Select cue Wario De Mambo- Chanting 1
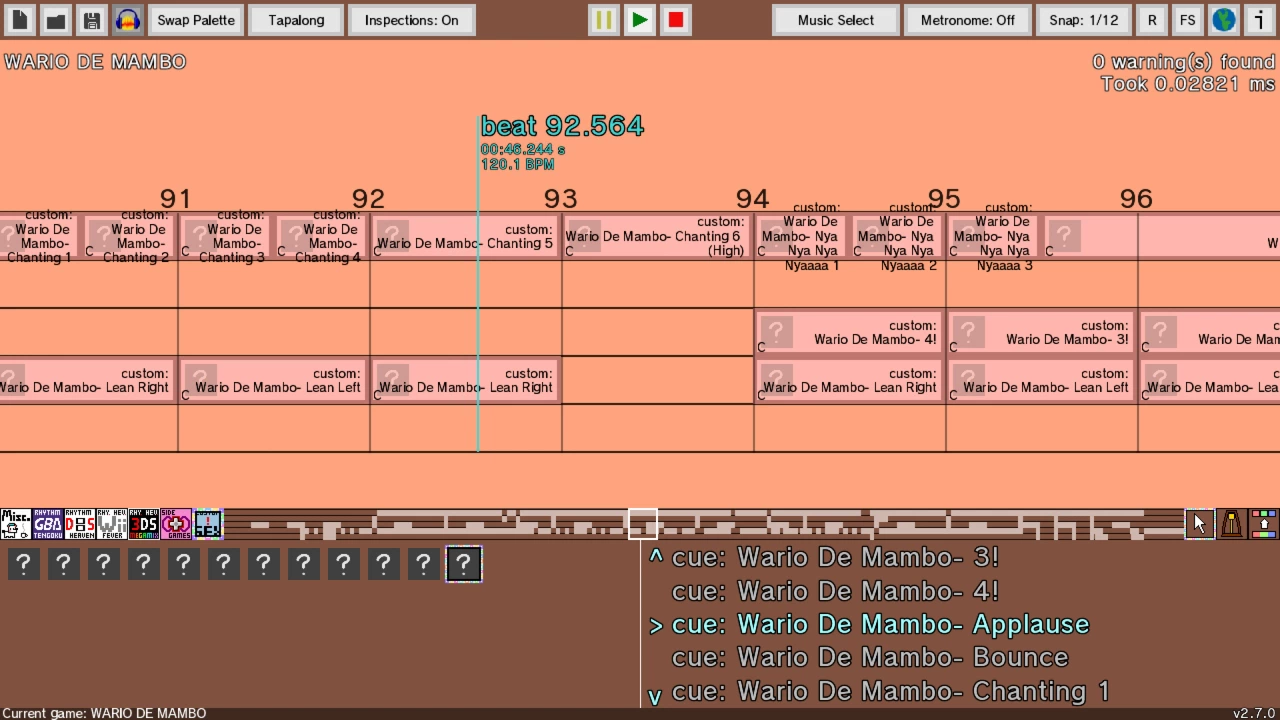 [x=890, y=691]
